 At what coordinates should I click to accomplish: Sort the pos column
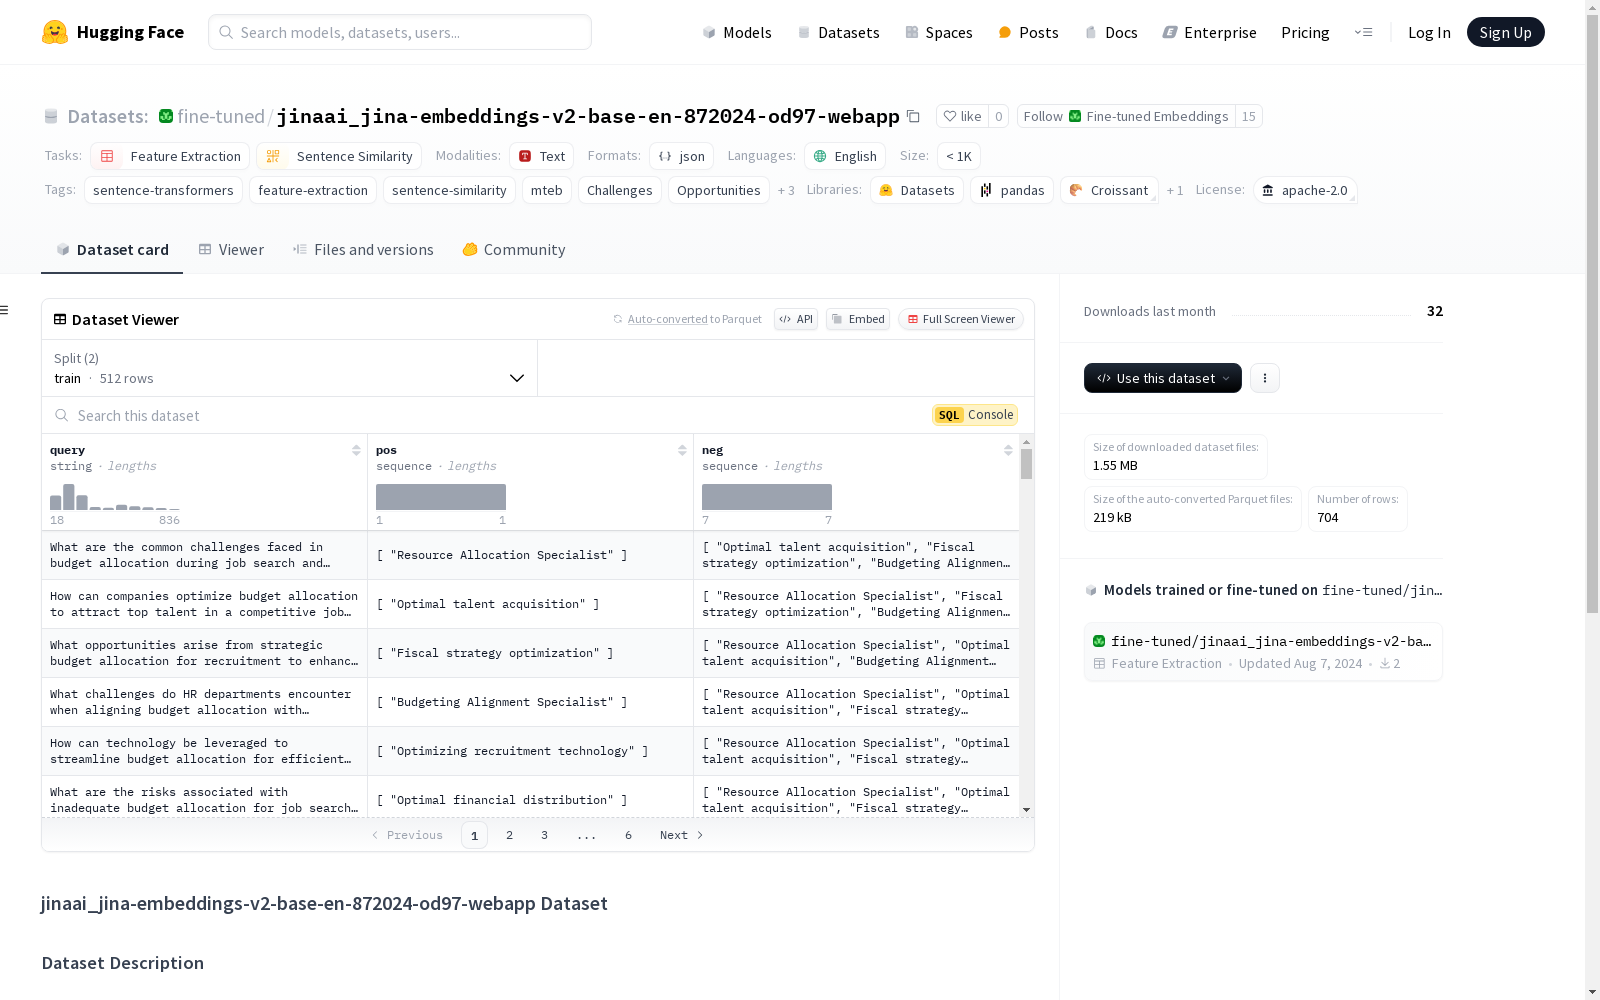(682, 450)
